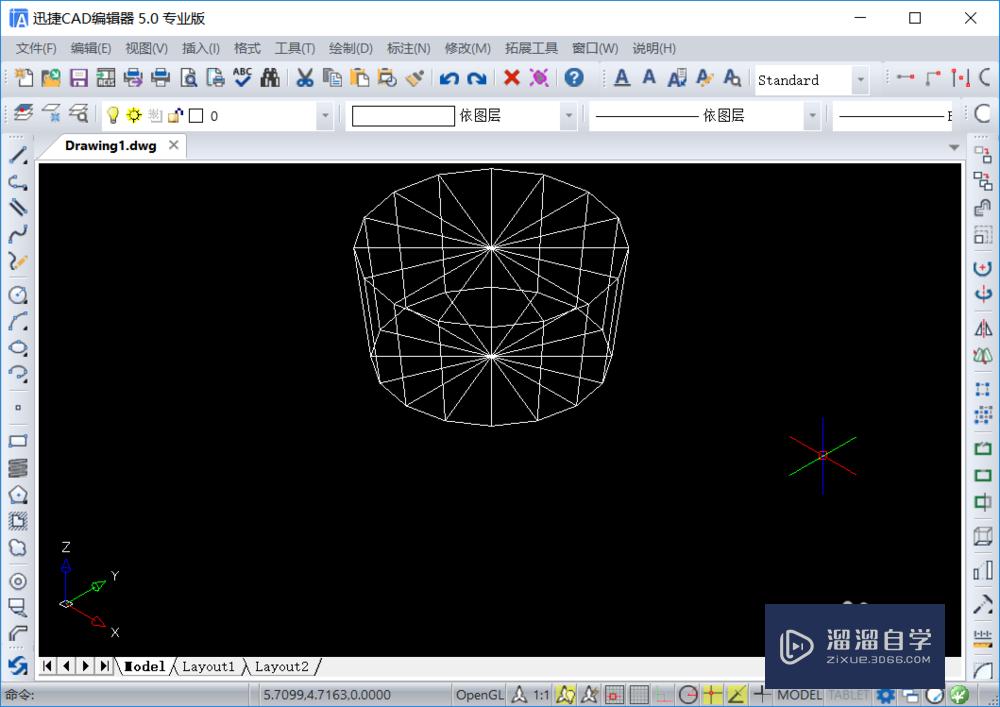This screenshot has width=1000, height=707.
Task: Click the MODEL button in the status bar
Action: coord(798,694)
